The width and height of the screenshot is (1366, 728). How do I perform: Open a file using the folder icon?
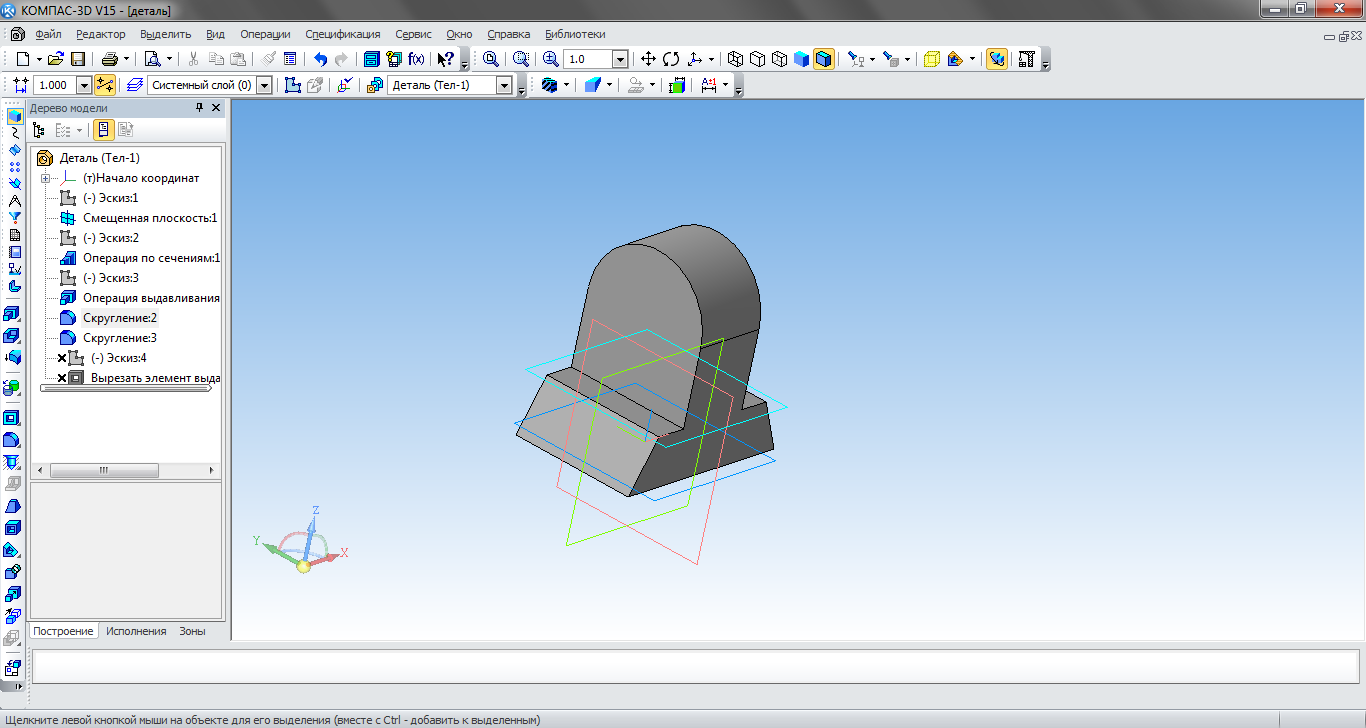tap(56, 59)
